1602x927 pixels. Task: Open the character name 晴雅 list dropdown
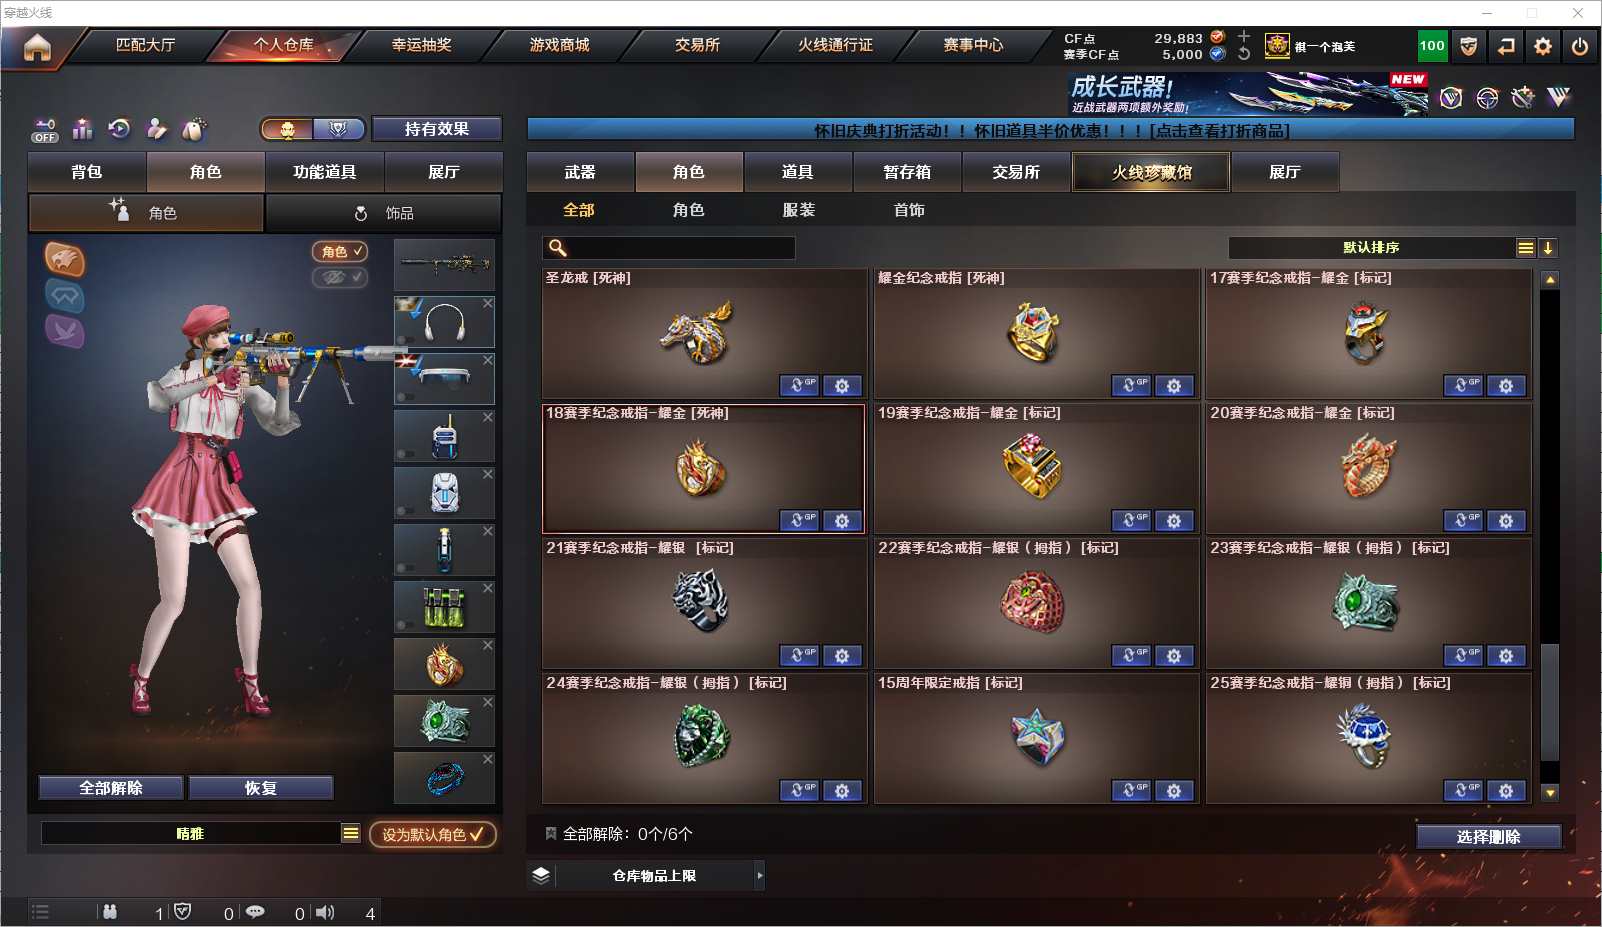(x=350, y=833)
